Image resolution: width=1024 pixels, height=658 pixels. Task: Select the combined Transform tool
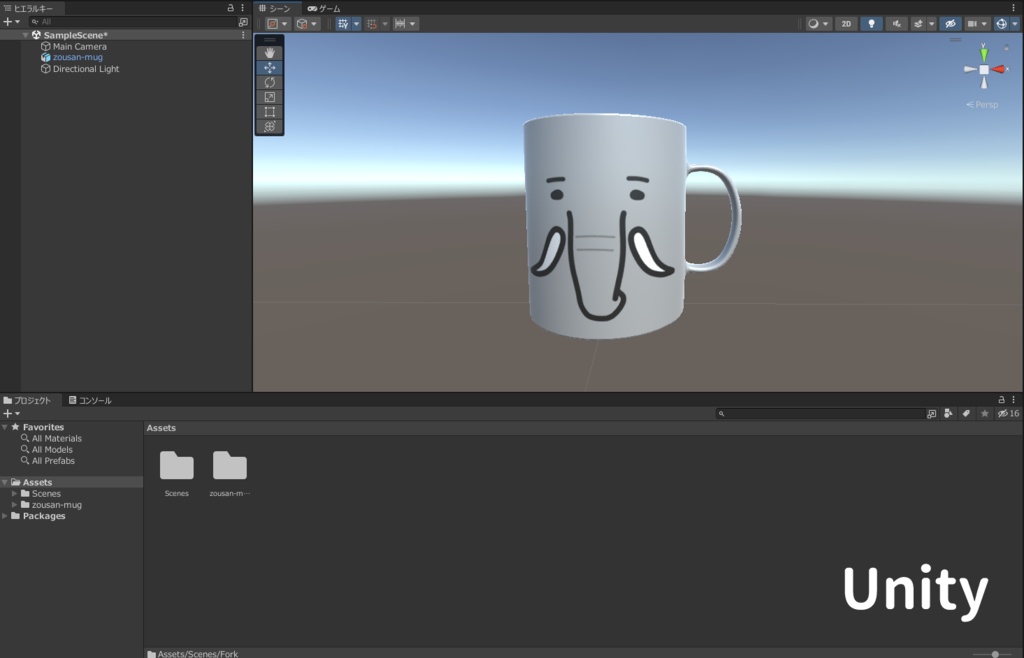coord(269,125)
